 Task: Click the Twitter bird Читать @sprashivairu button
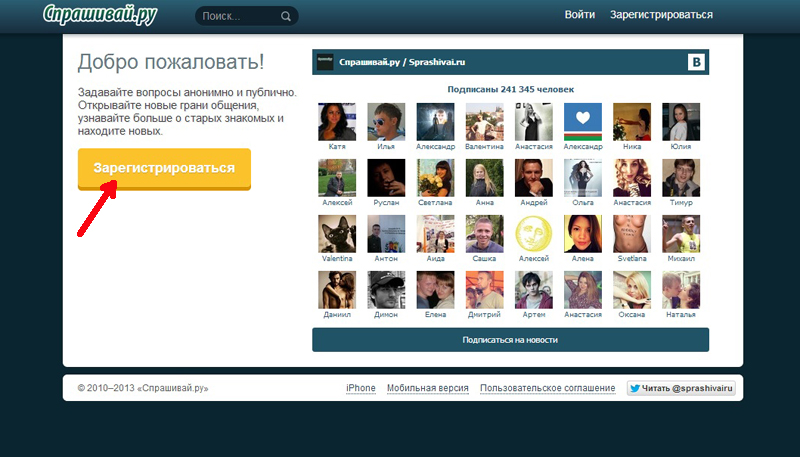pyautogui.click(x=681, y=388)
